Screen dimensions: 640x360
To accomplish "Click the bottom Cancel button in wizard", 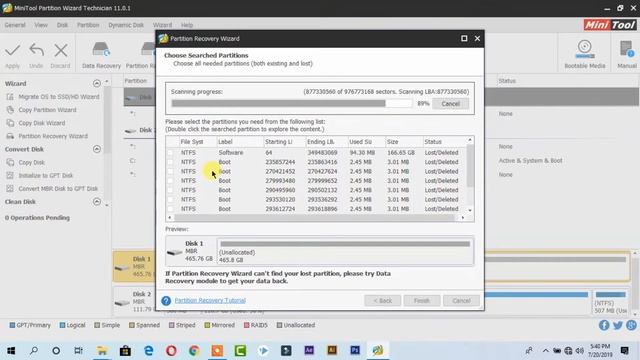I will (x=461, y=301).
